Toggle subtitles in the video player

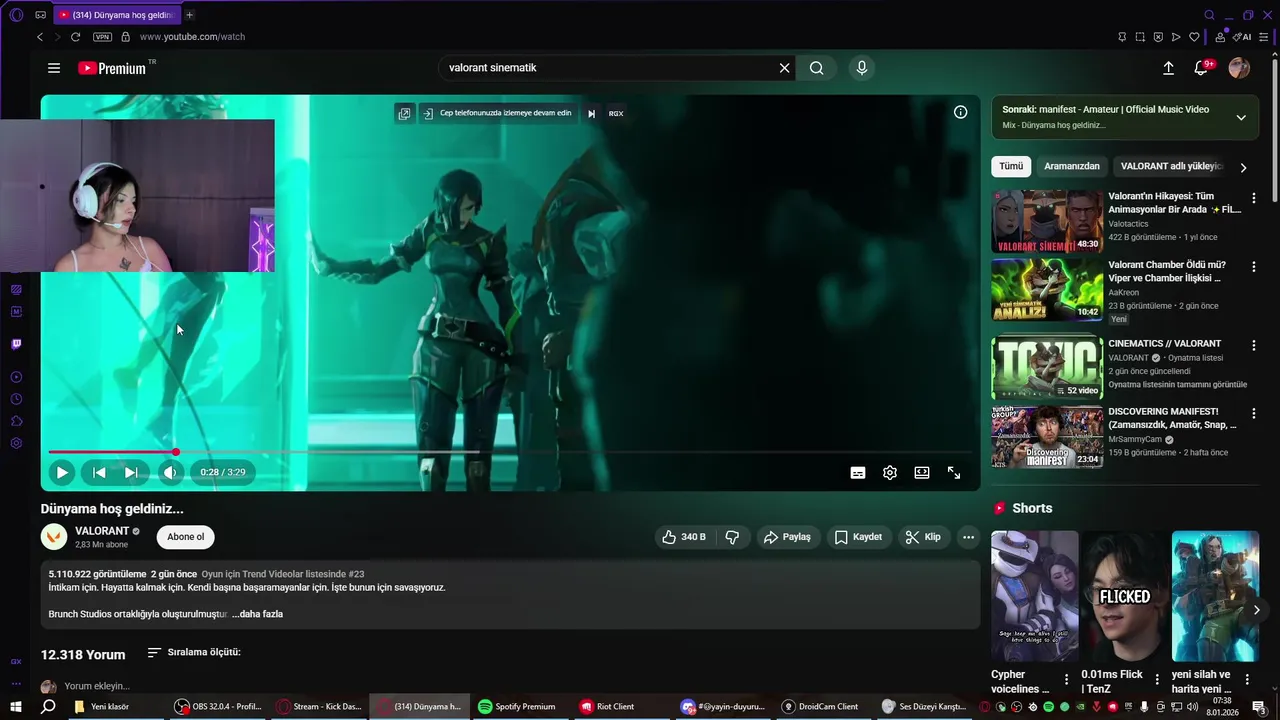tap(858, 473)
